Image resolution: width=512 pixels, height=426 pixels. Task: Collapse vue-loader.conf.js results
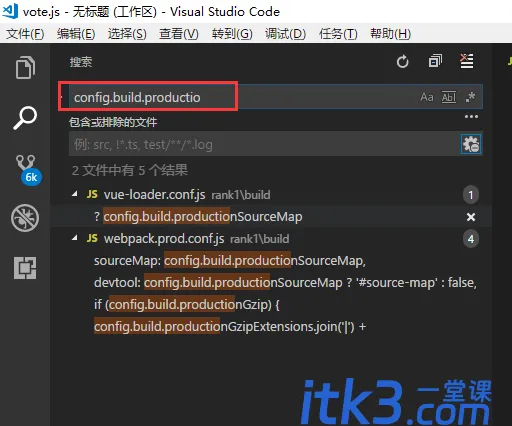coord(75,194)
